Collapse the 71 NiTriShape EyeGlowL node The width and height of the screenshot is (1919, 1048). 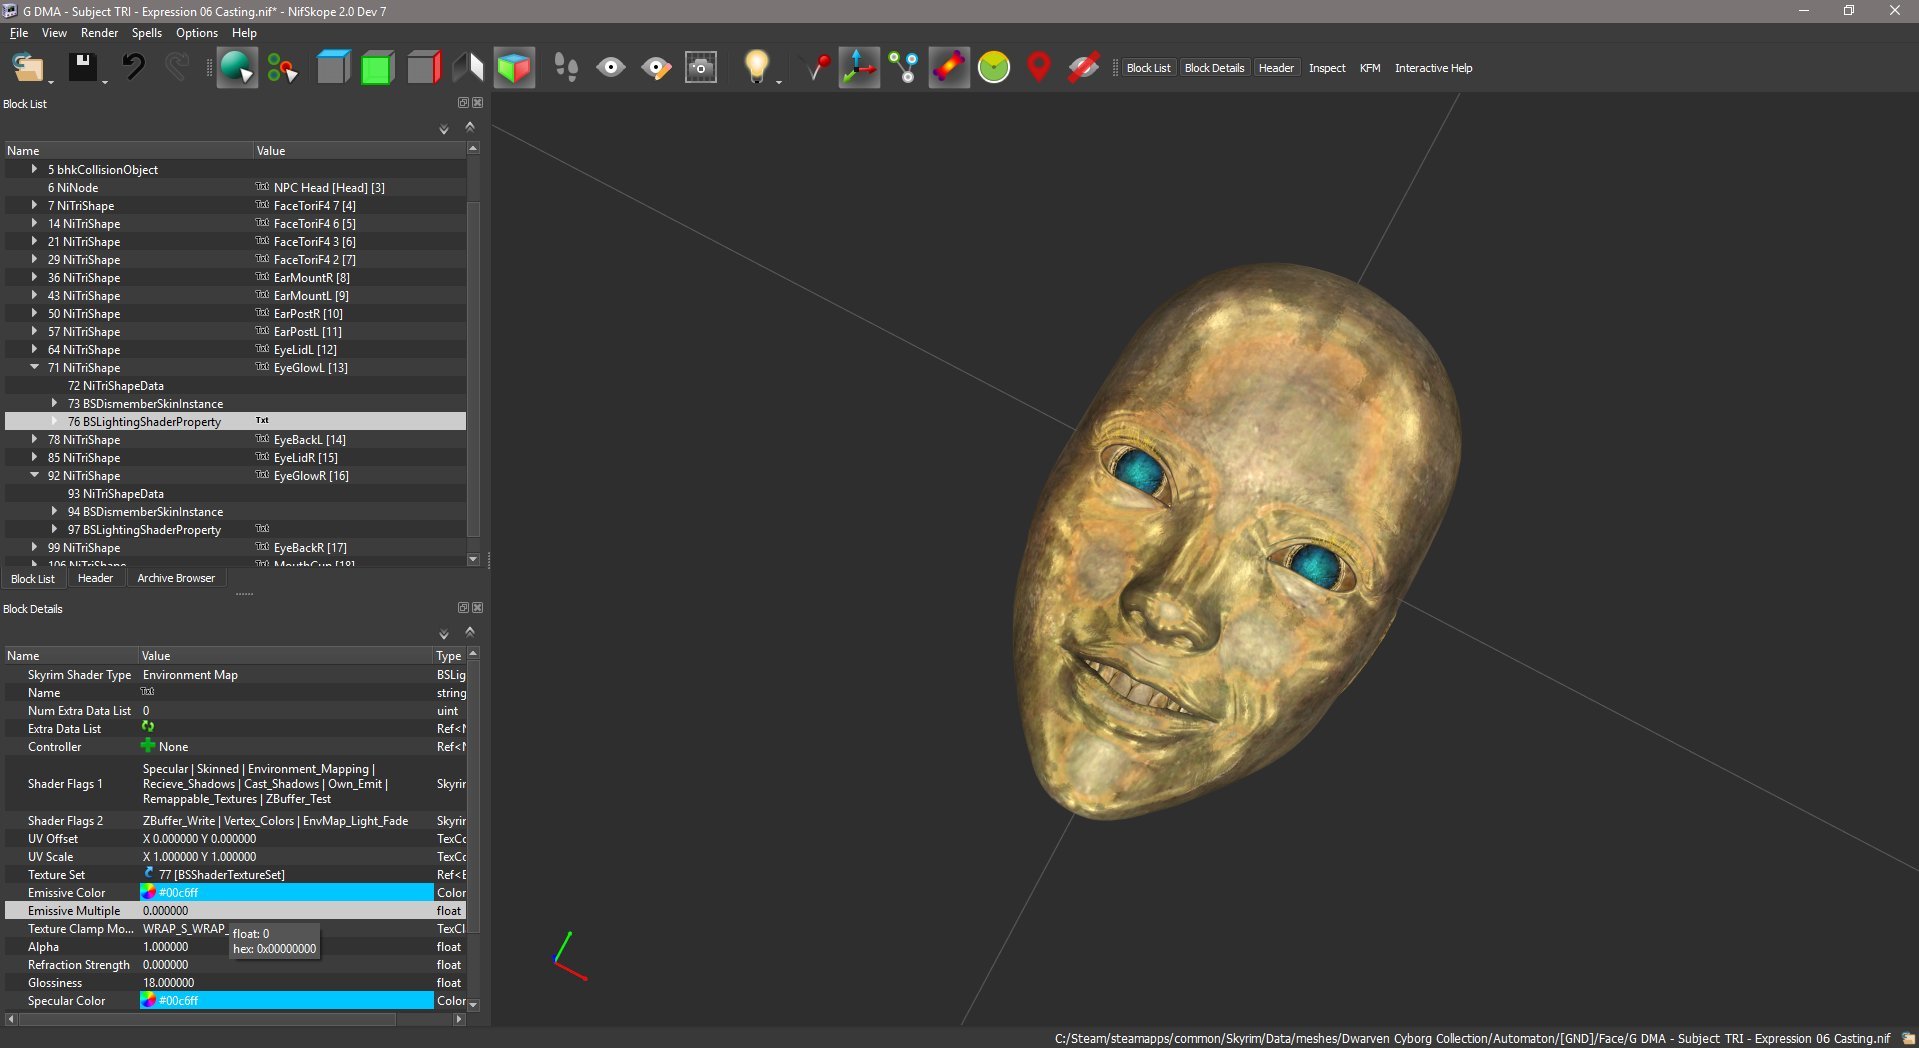[34, 367]
